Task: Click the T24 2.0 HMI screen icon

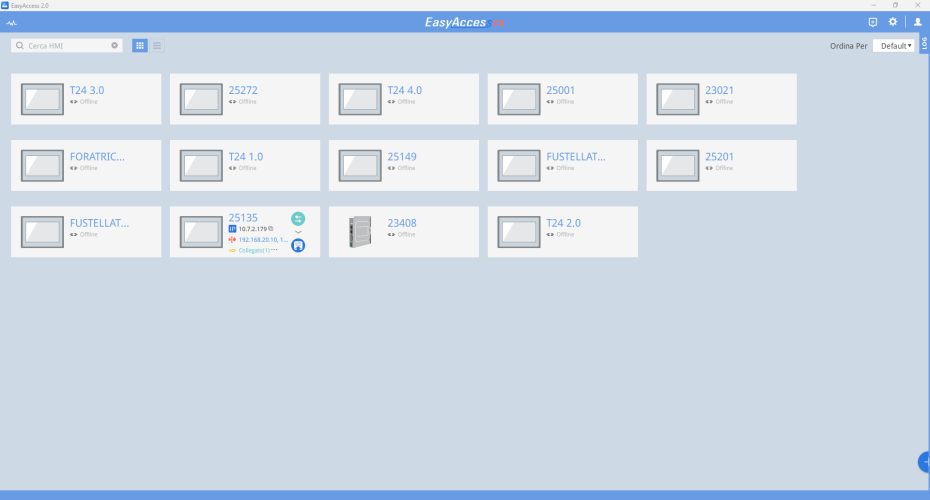Action: click(519, 232)
